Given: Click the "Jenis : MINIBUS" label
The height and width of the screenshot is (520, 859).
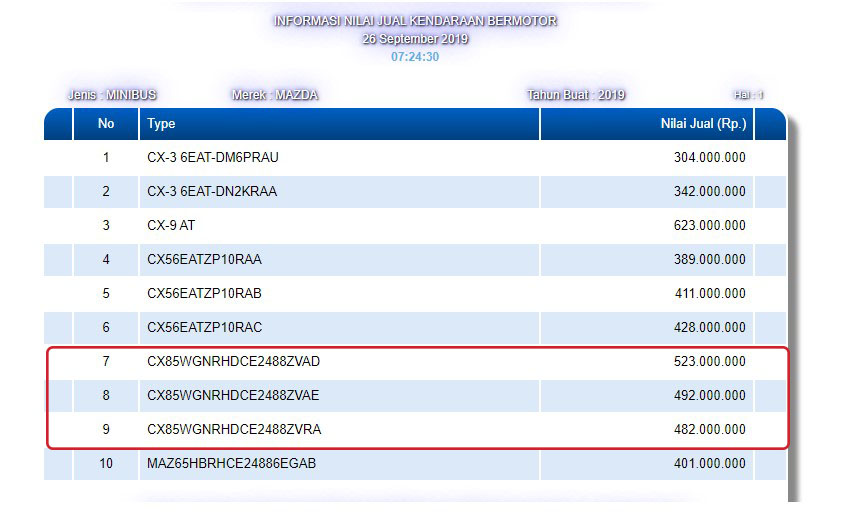Looking at the screenshot, I should (112, 95).
